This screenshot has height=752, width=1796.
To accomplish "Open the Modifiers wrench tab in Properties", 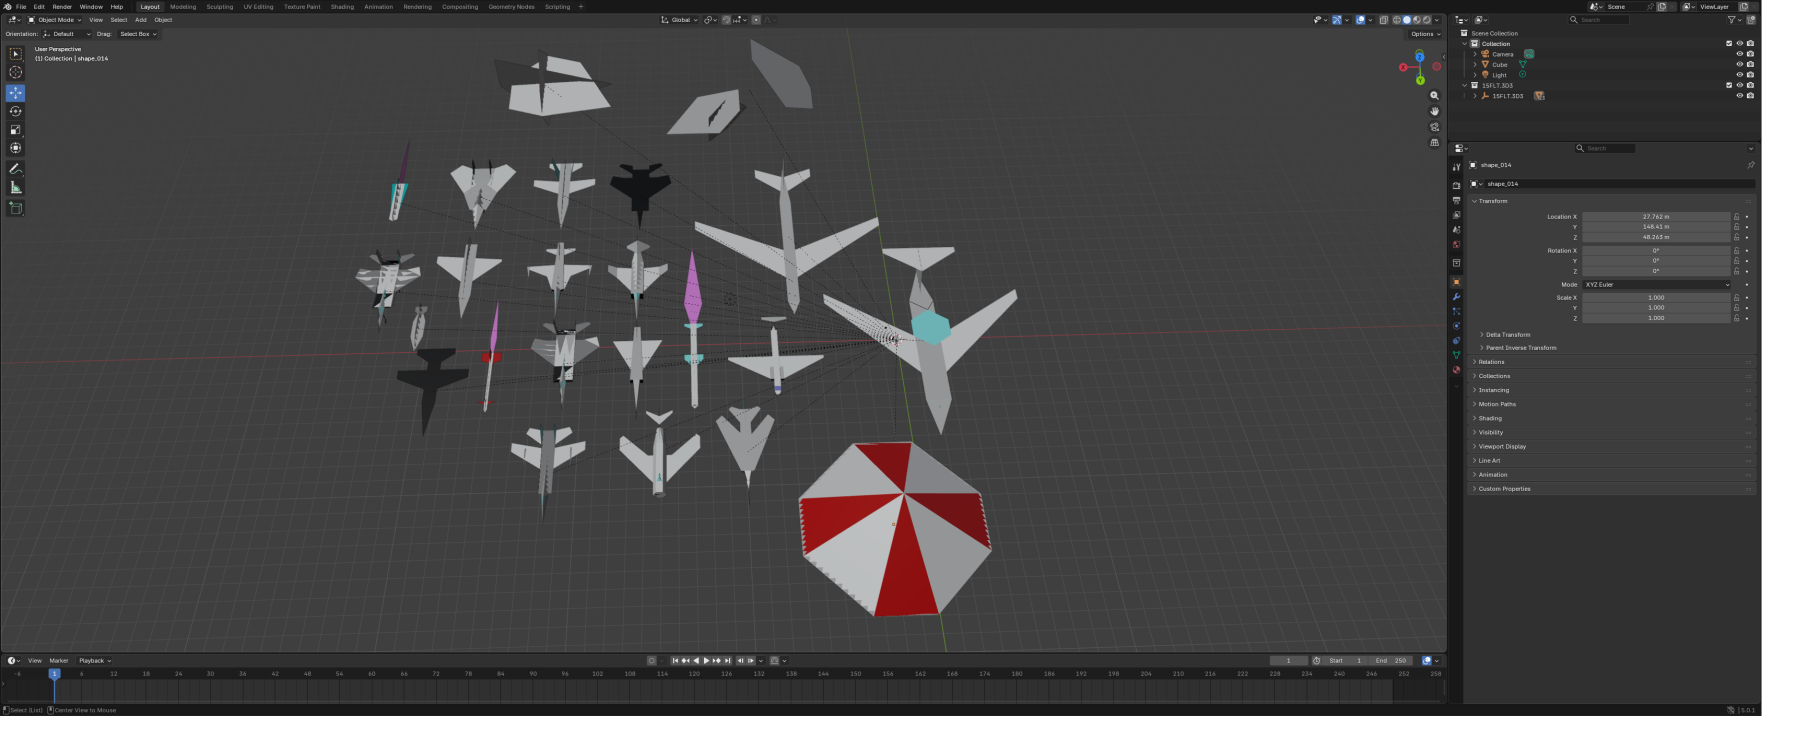I will pyautogui.click(x=1456, y=297).
